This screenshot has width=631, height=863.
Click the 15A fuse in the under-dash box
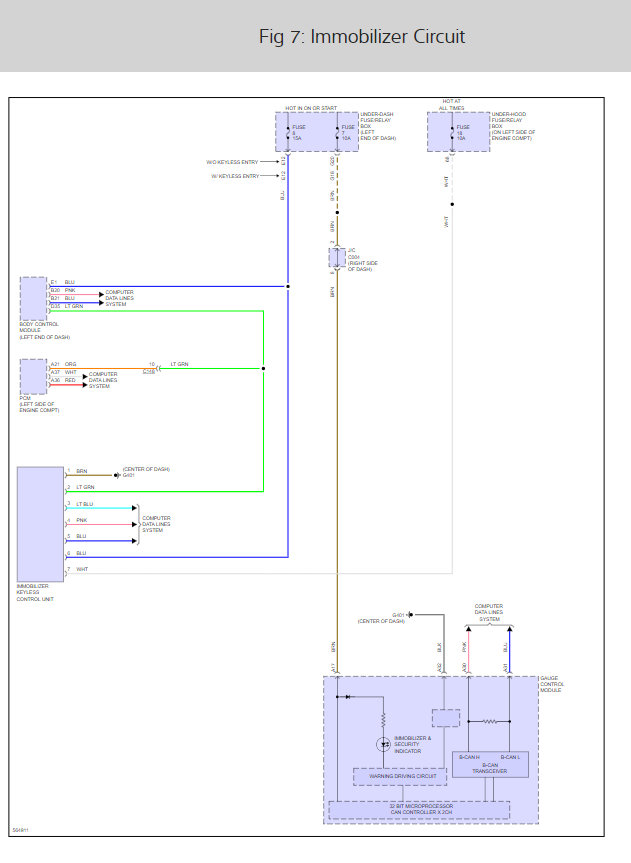pos(289,133)
